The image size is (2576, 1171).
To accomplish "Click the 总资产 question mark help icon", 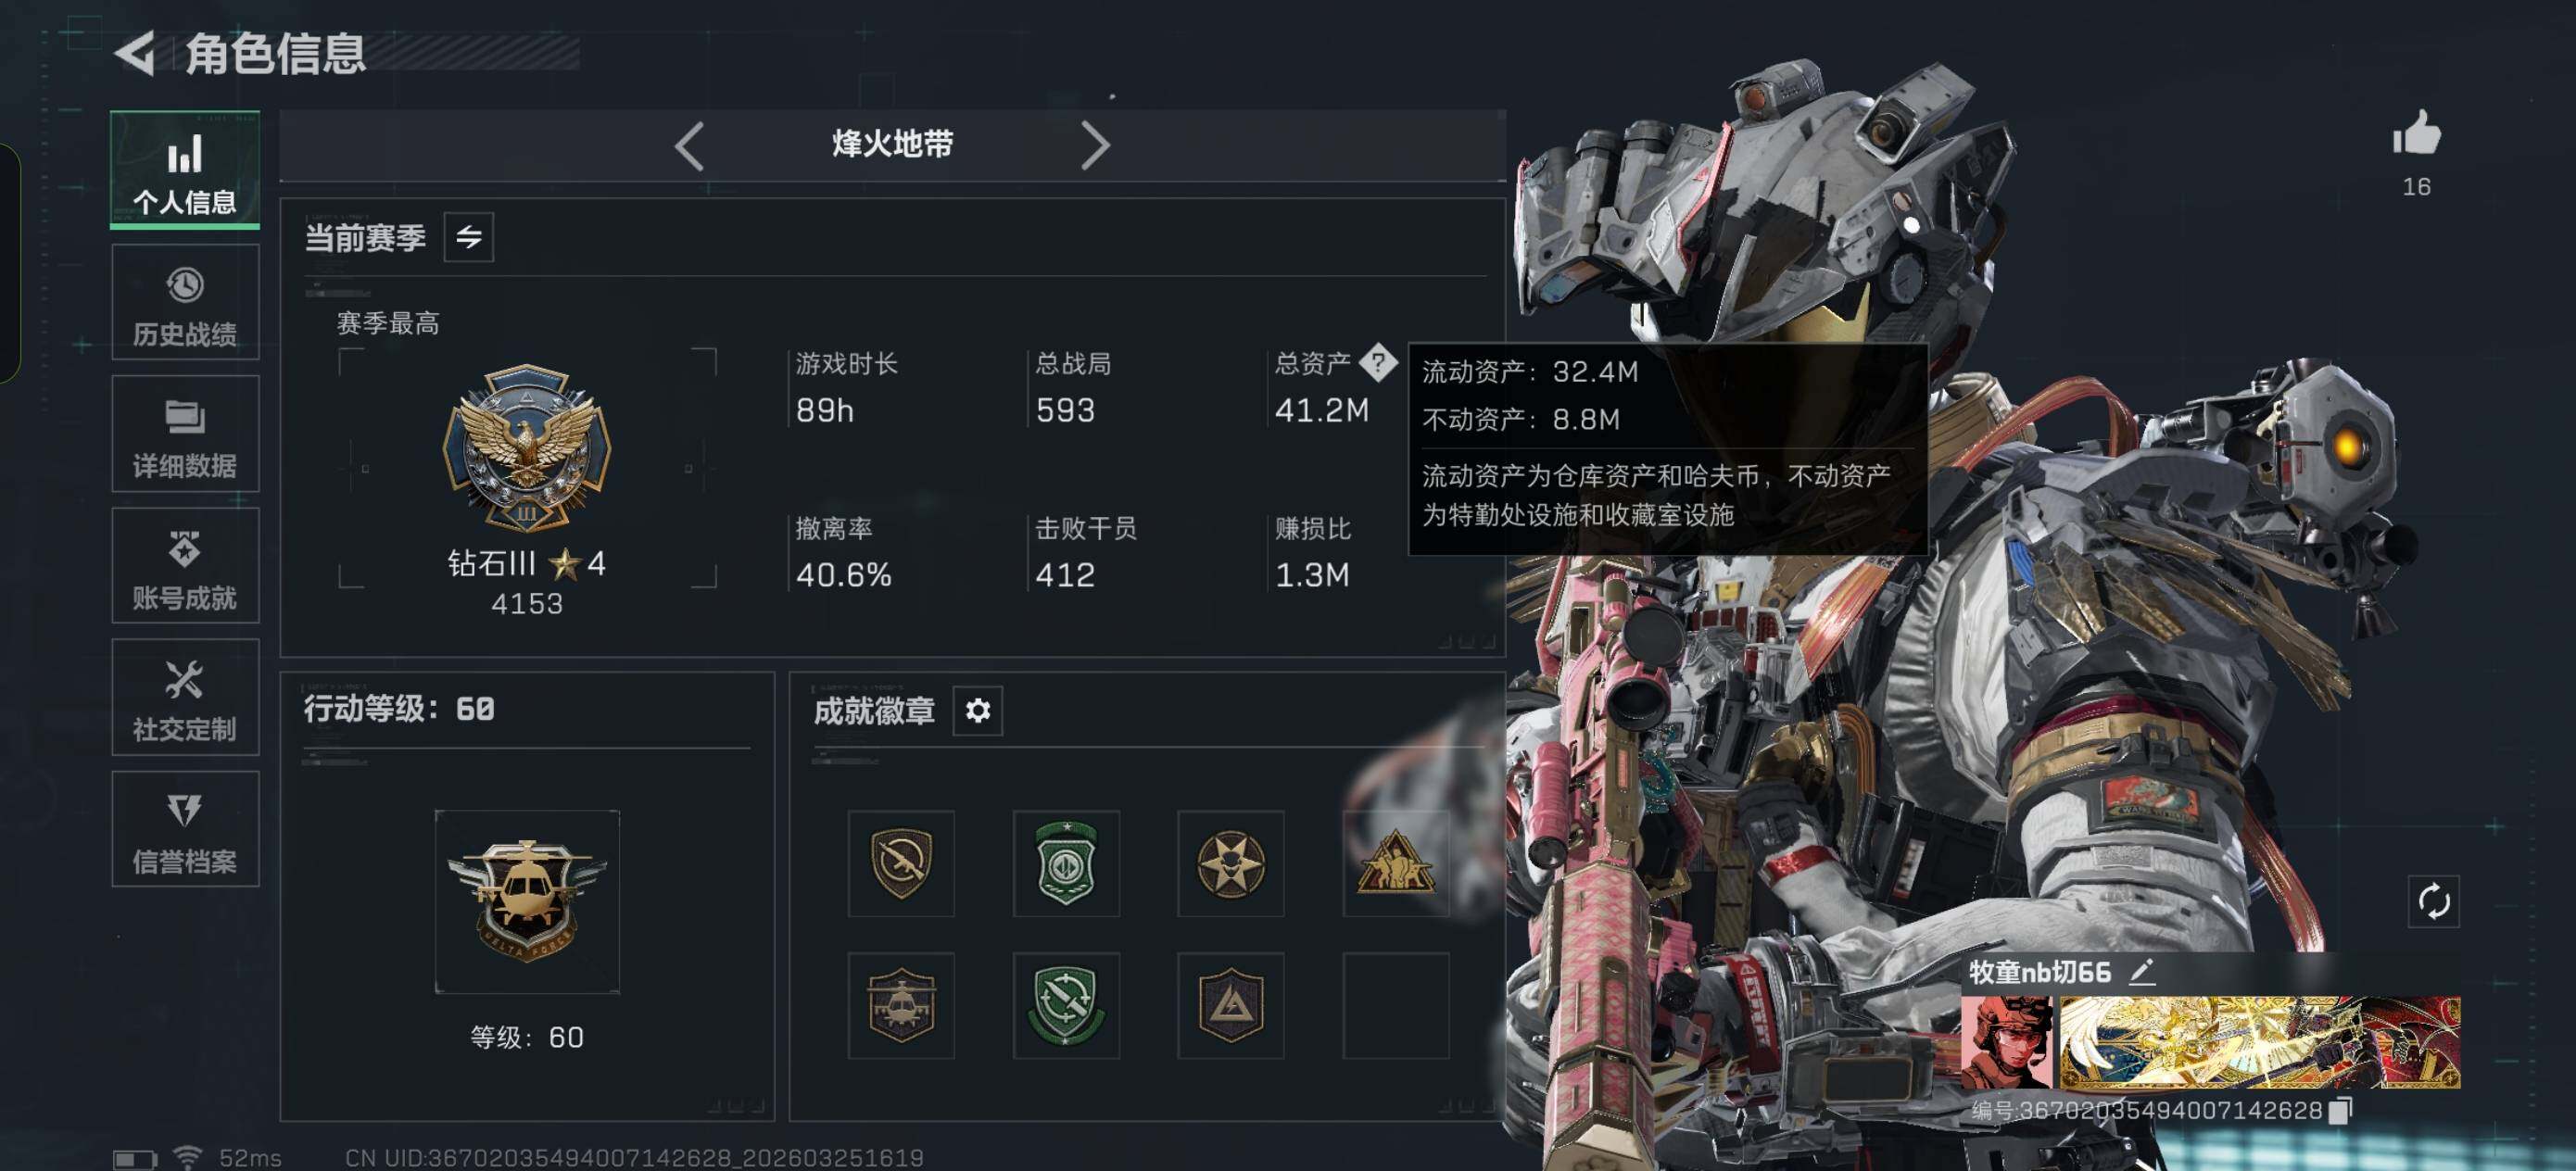I will pos(1377,362).
